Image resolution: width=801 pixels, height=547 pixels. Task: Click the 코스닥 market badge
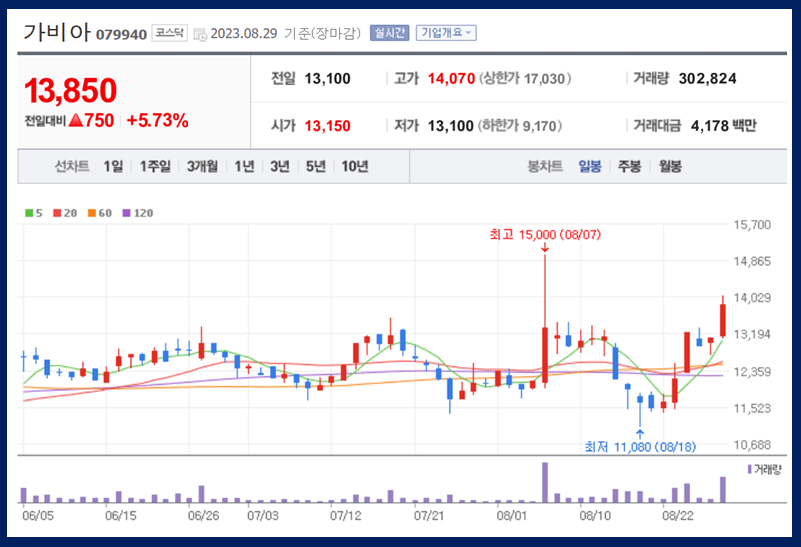click(170, 33)
